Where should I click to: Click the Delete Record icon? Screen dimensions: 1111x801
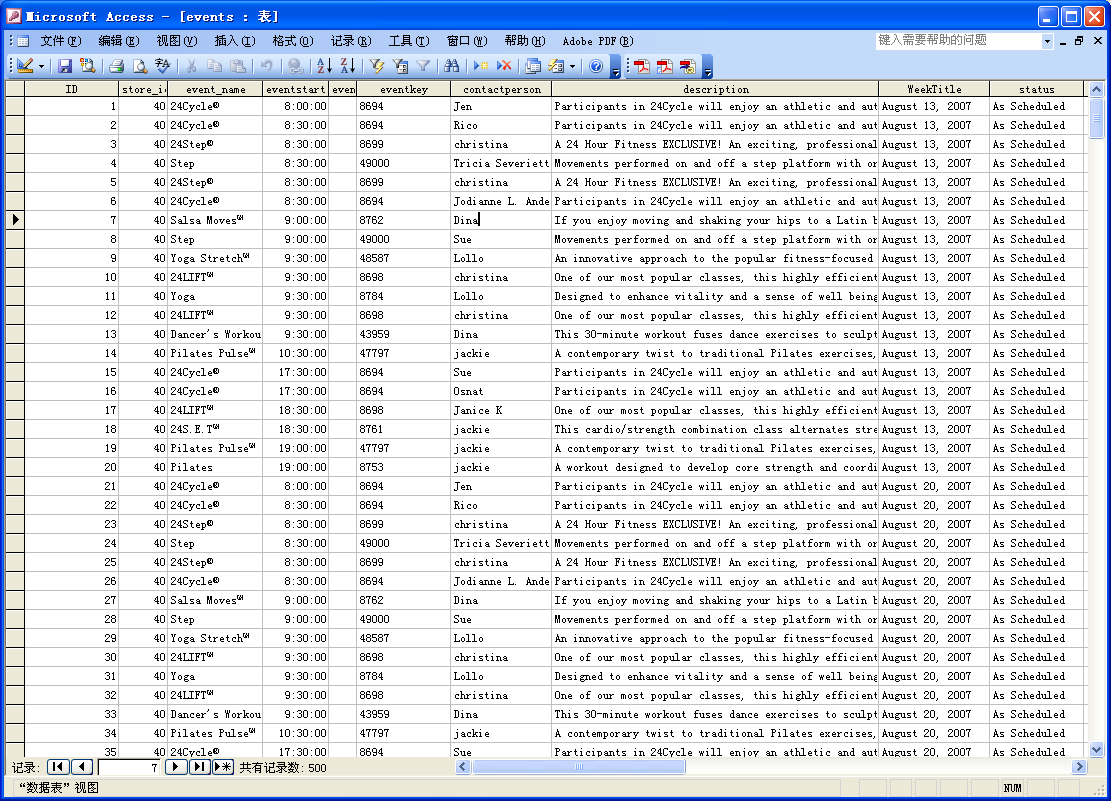click(x=504, y=66)
